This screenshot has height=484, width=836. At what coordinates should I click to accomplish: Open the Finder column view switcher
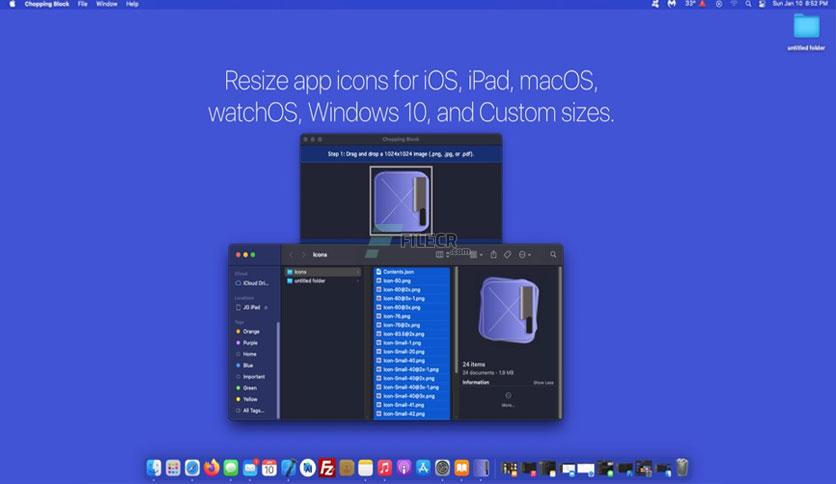point(442,255)
